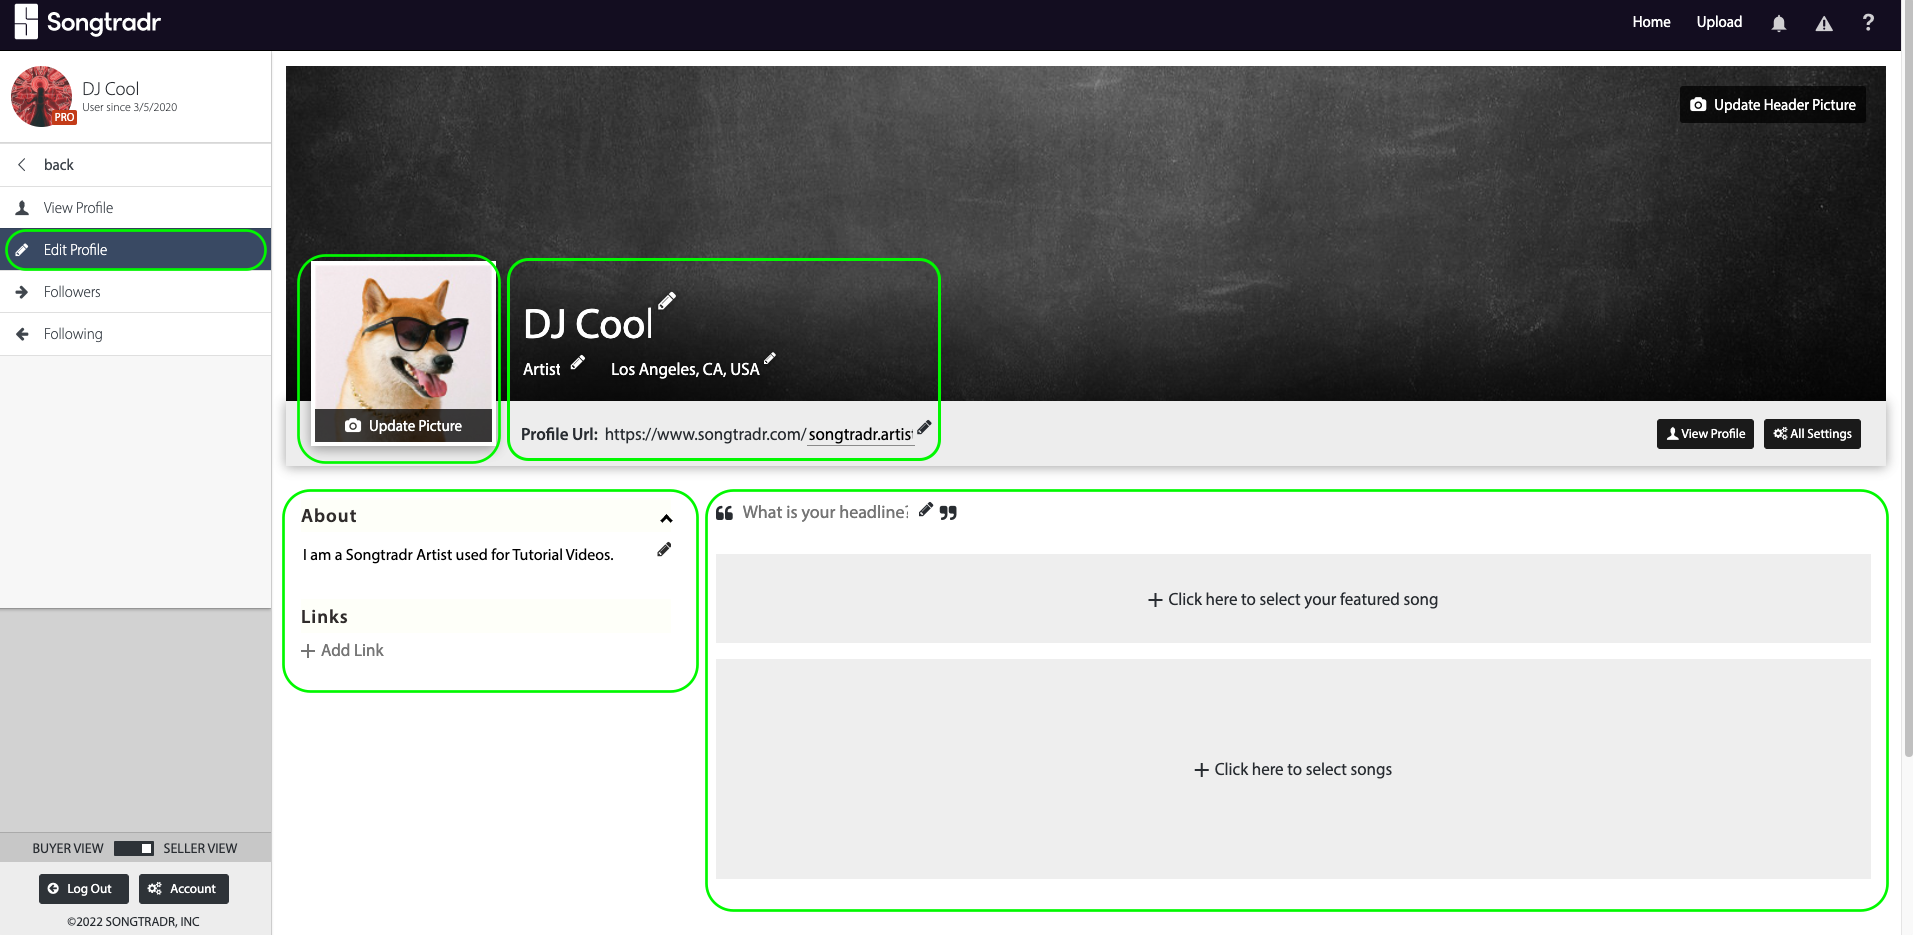Click the DJ Cool profile name heading
The width and height of the screenshot is (1913, 935).
click(x=587, y=324)
